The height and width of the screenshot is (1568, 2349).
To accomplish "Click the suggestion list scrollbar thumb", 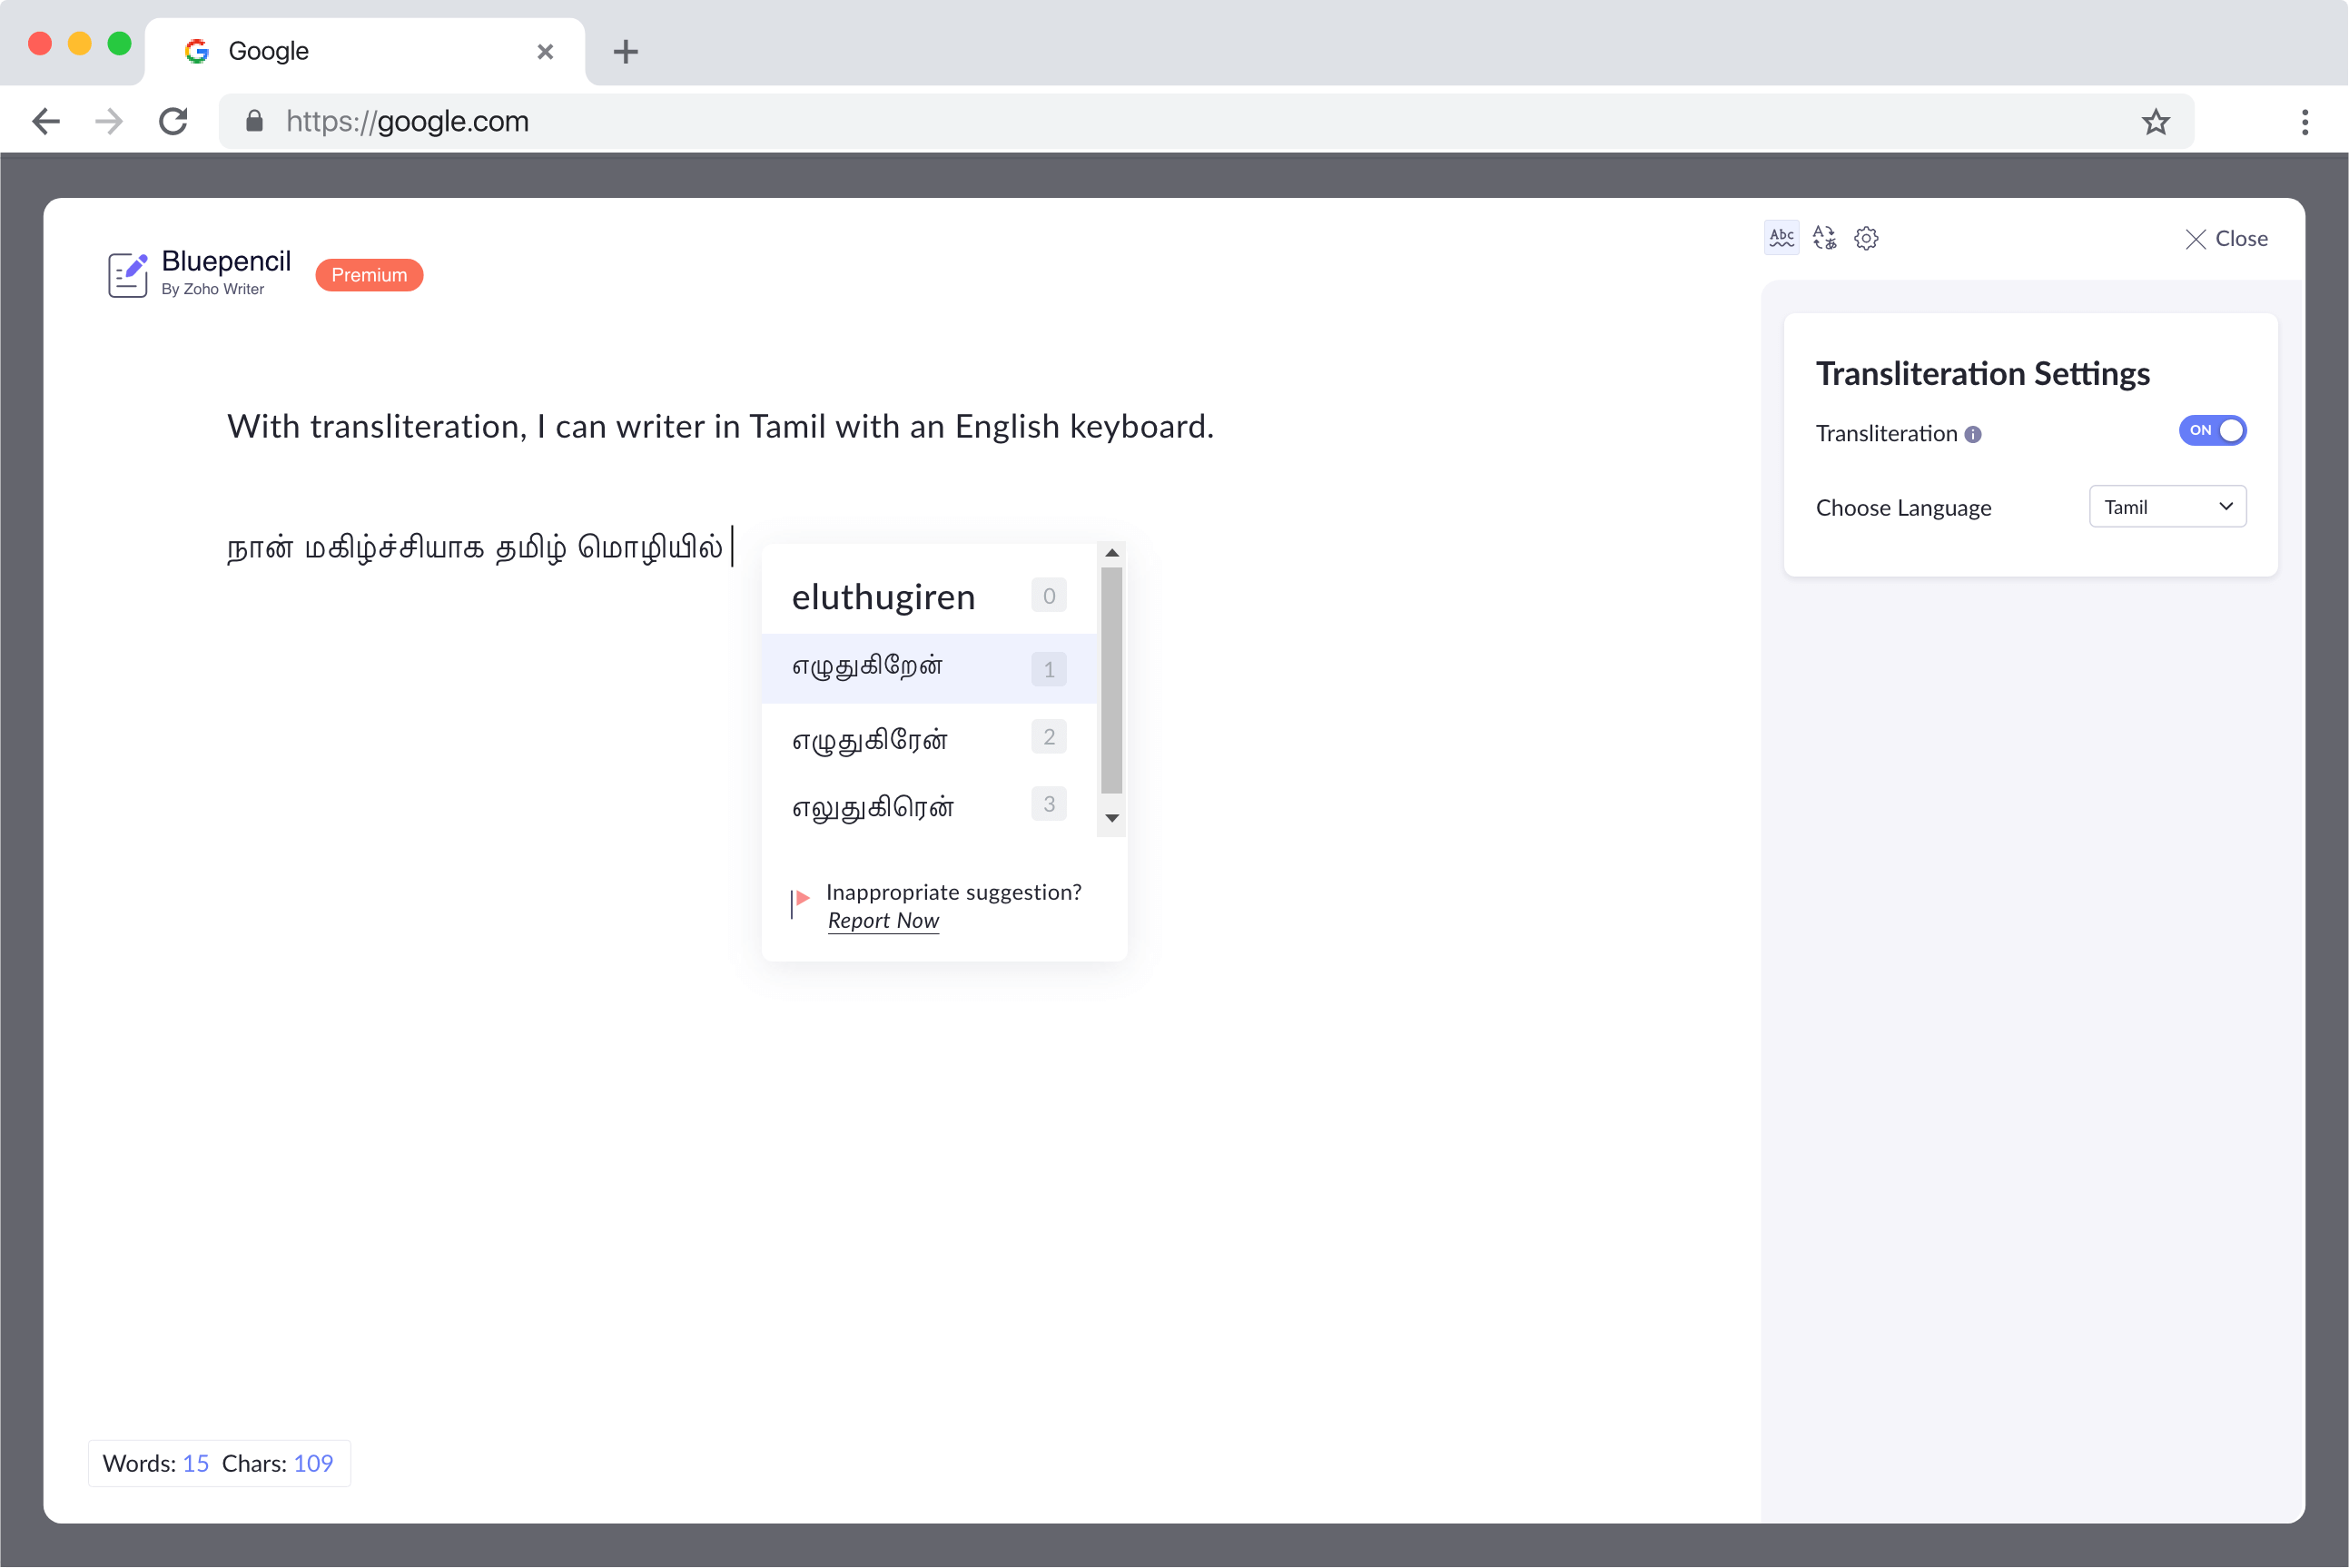I will (1111, 680).
